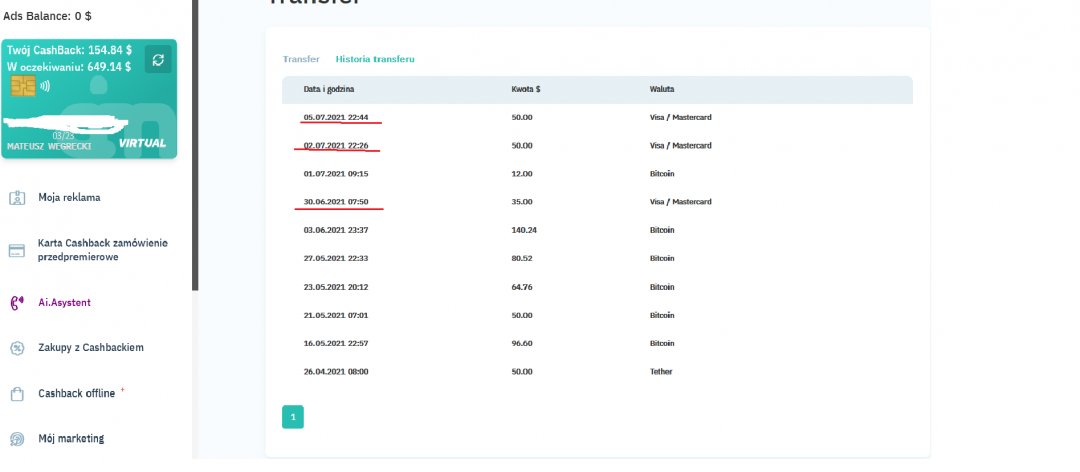The height and width of the screenshot is (472, 1080).
Task: Switch to the Transfer tab
Action: (301, 59)
